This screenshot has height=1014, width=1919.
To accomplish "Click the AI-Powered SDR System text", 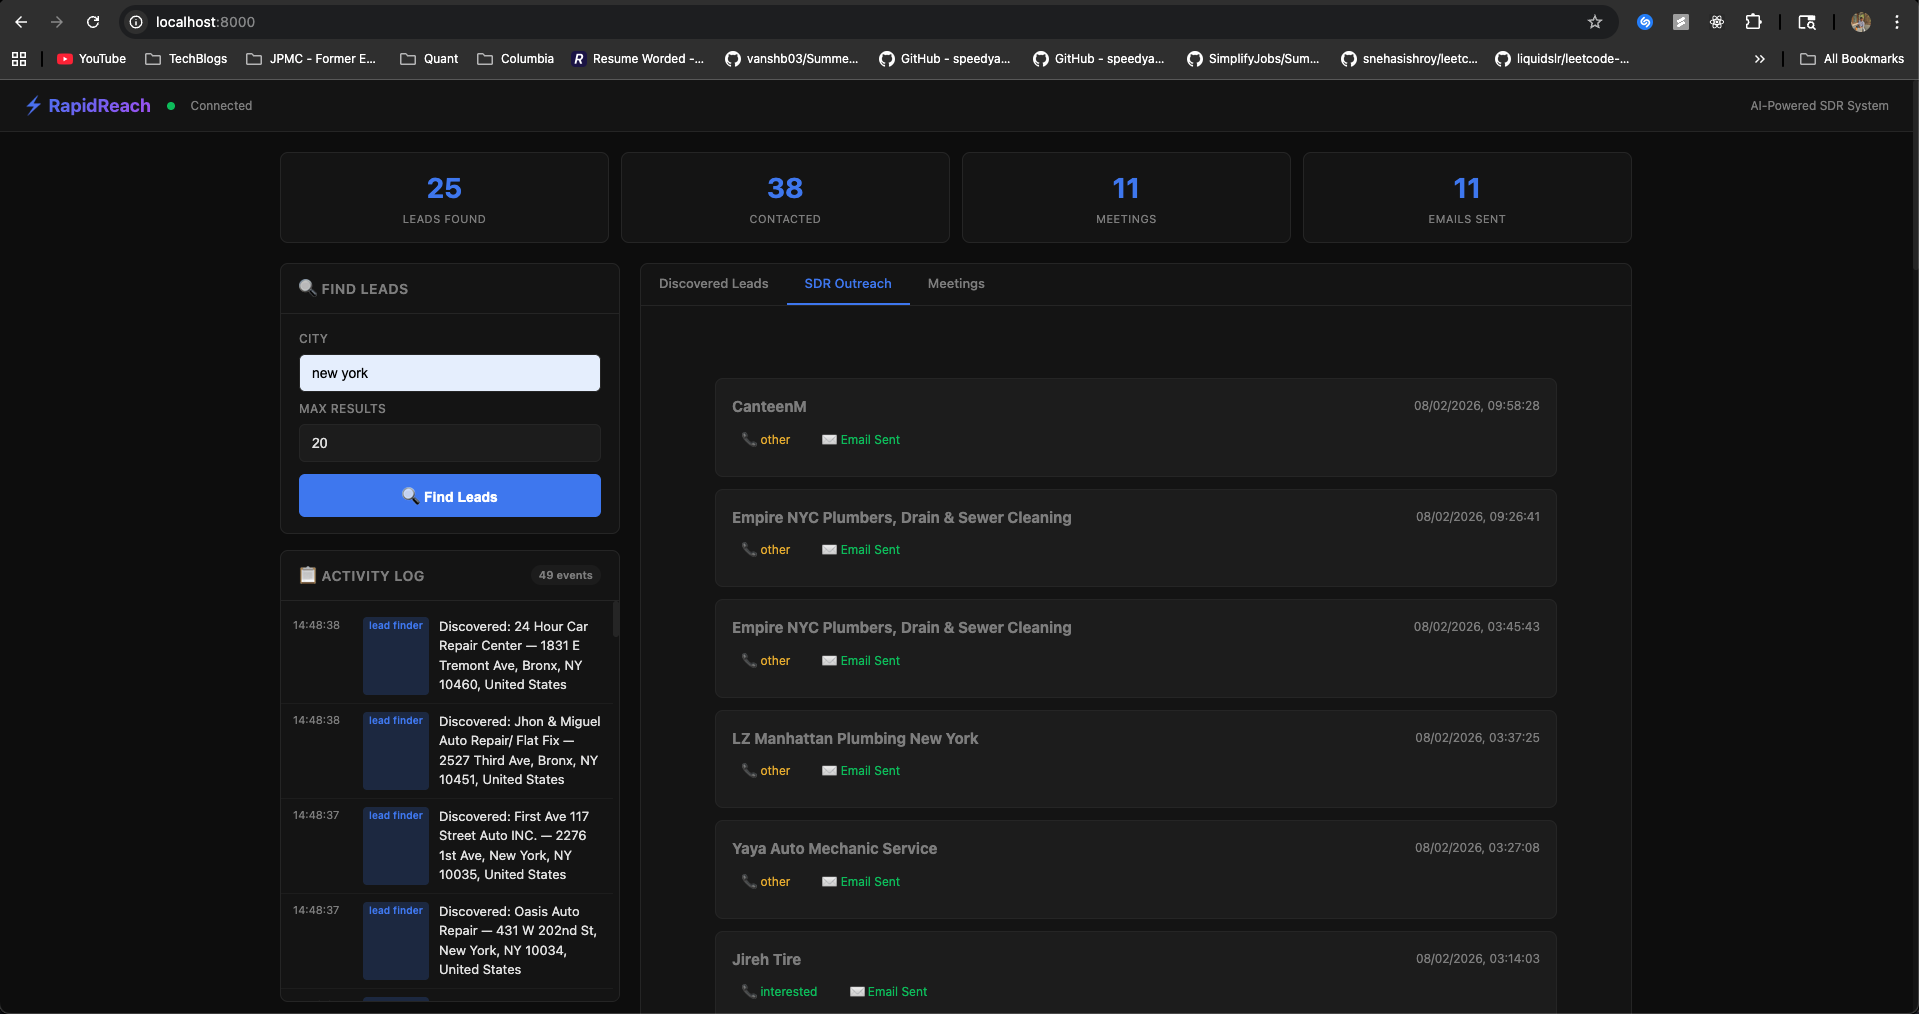I will tap(1819, 106).
